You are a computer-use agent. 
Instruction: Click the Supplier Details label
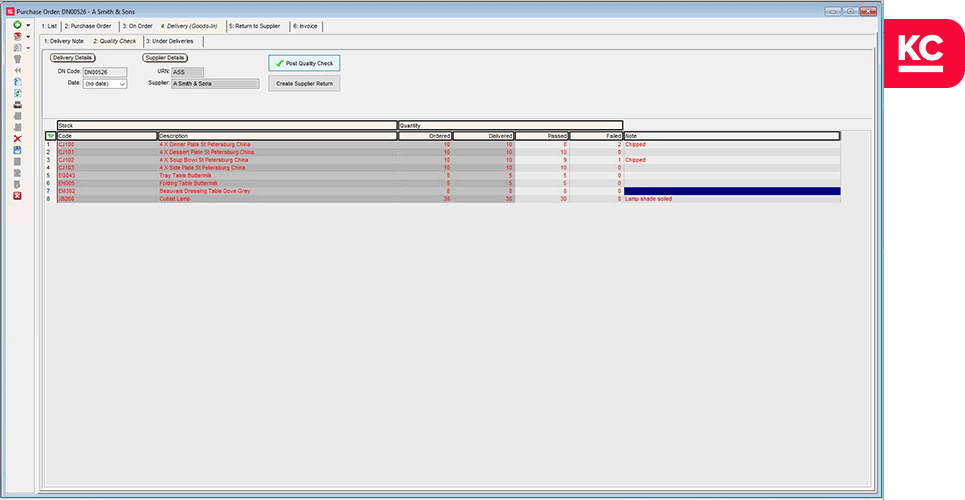(x=166, y=58)
